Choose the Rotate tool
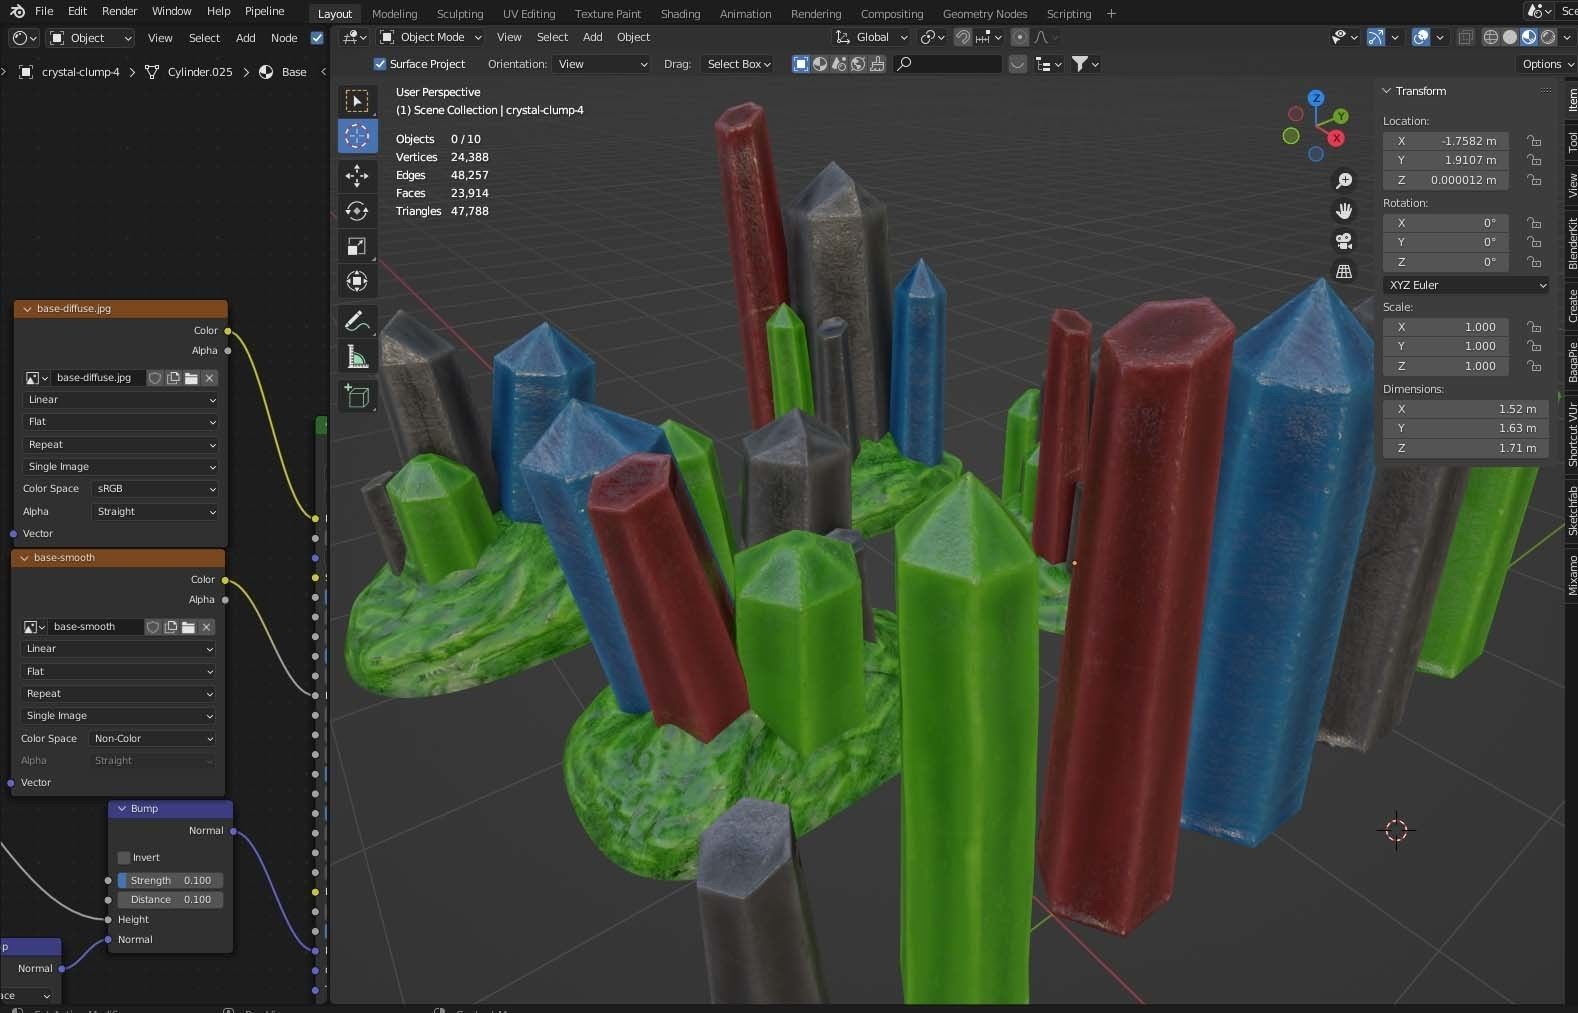 click(357, 211)
